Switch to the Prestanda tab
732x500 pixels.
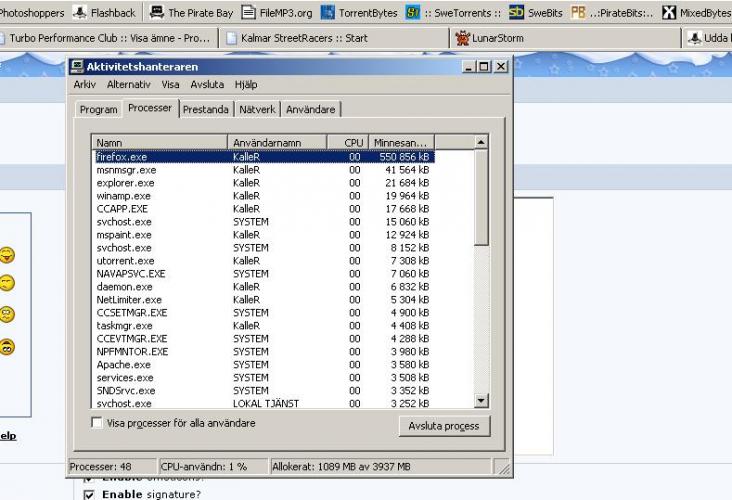(205, 110)
